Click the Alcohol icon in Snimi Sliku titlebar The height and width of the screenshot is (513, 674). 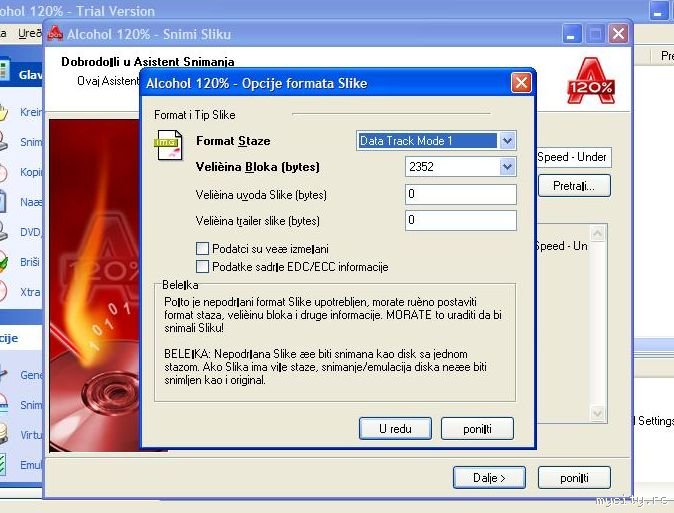55,34
